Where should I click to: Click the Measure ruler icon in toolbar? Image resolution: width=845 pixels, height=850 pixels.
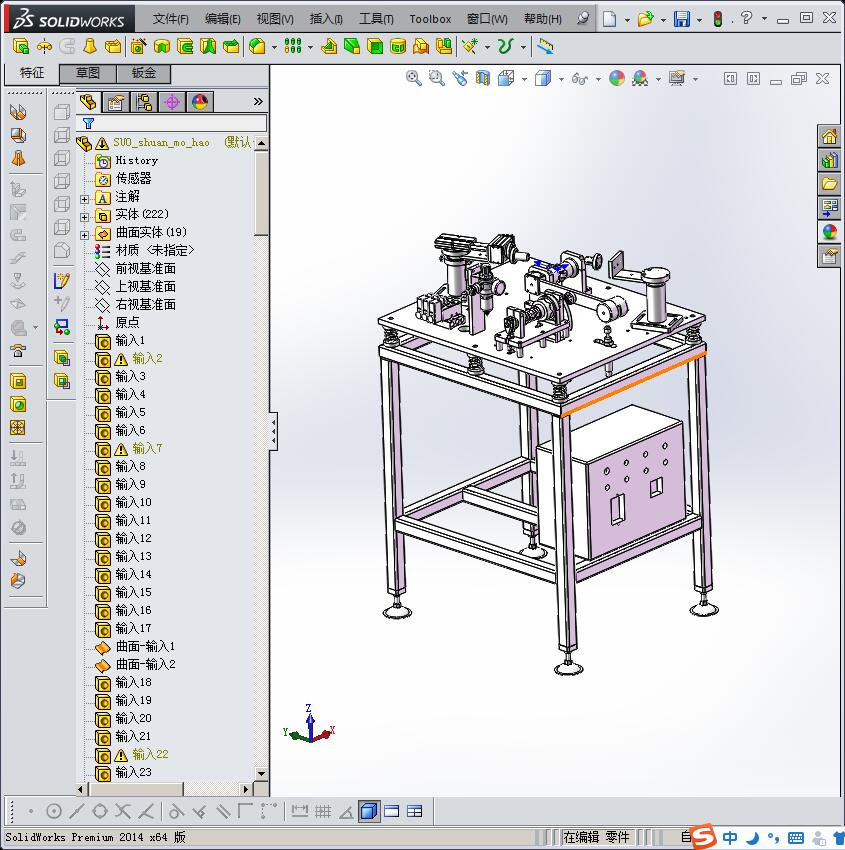coord(545,47)
